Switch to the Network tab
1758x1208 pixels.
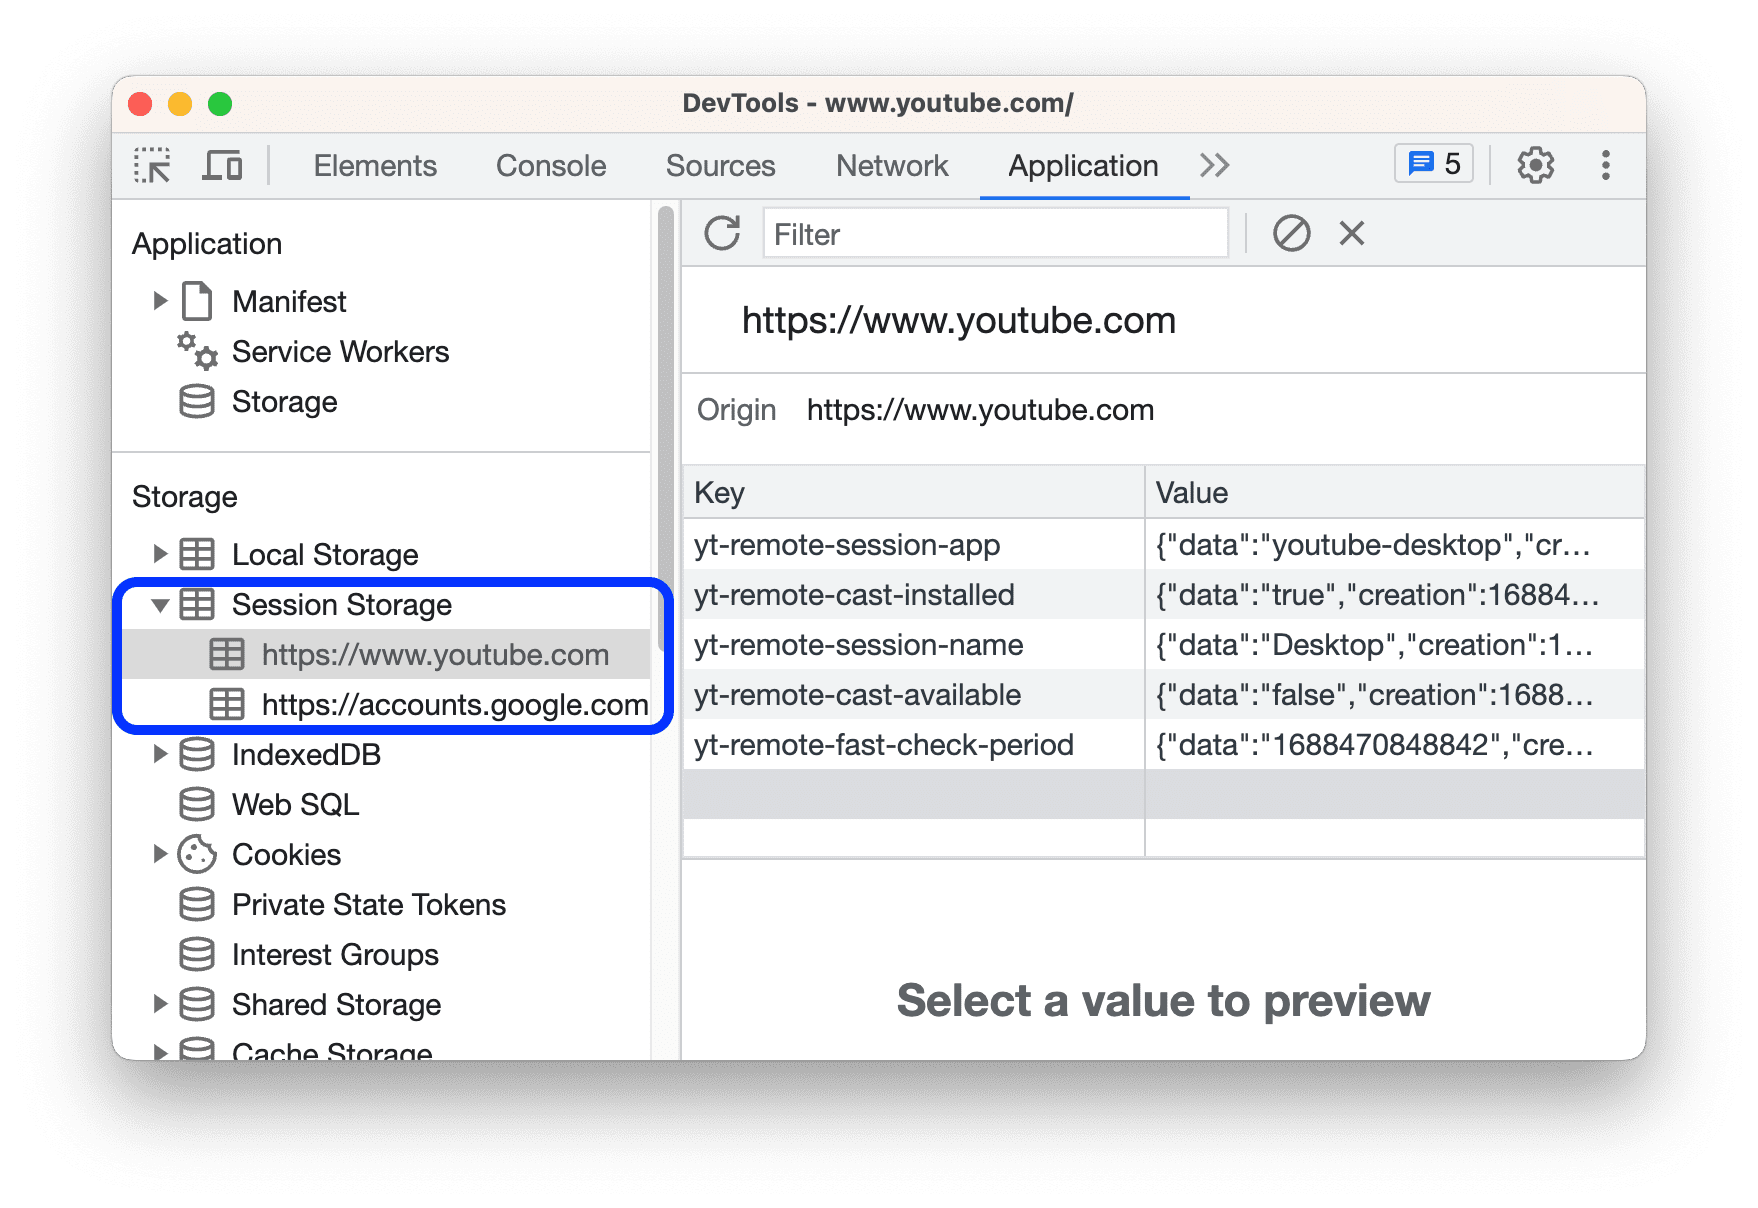tap(891, 165)
